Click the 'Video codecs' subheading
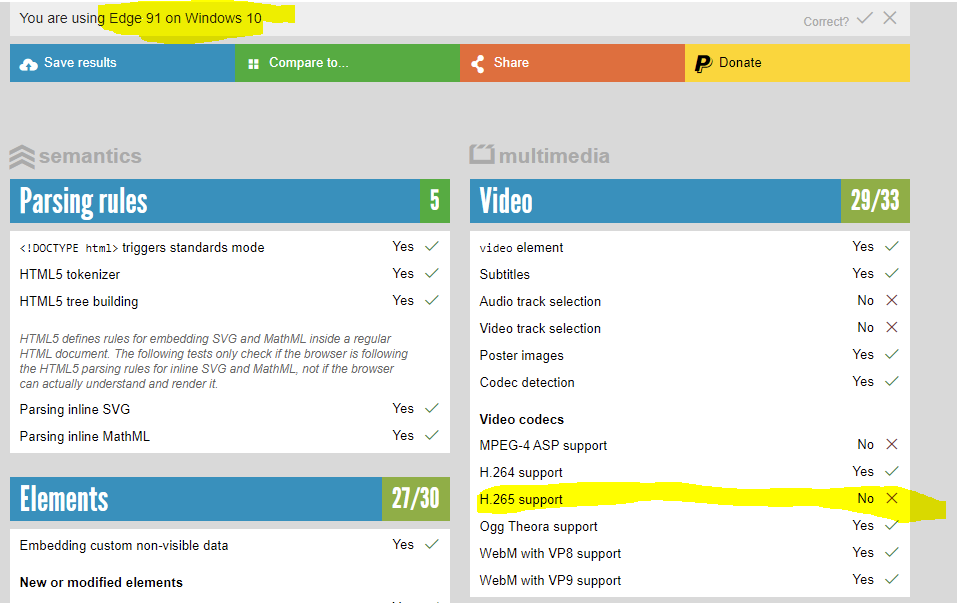 point(521,419)
